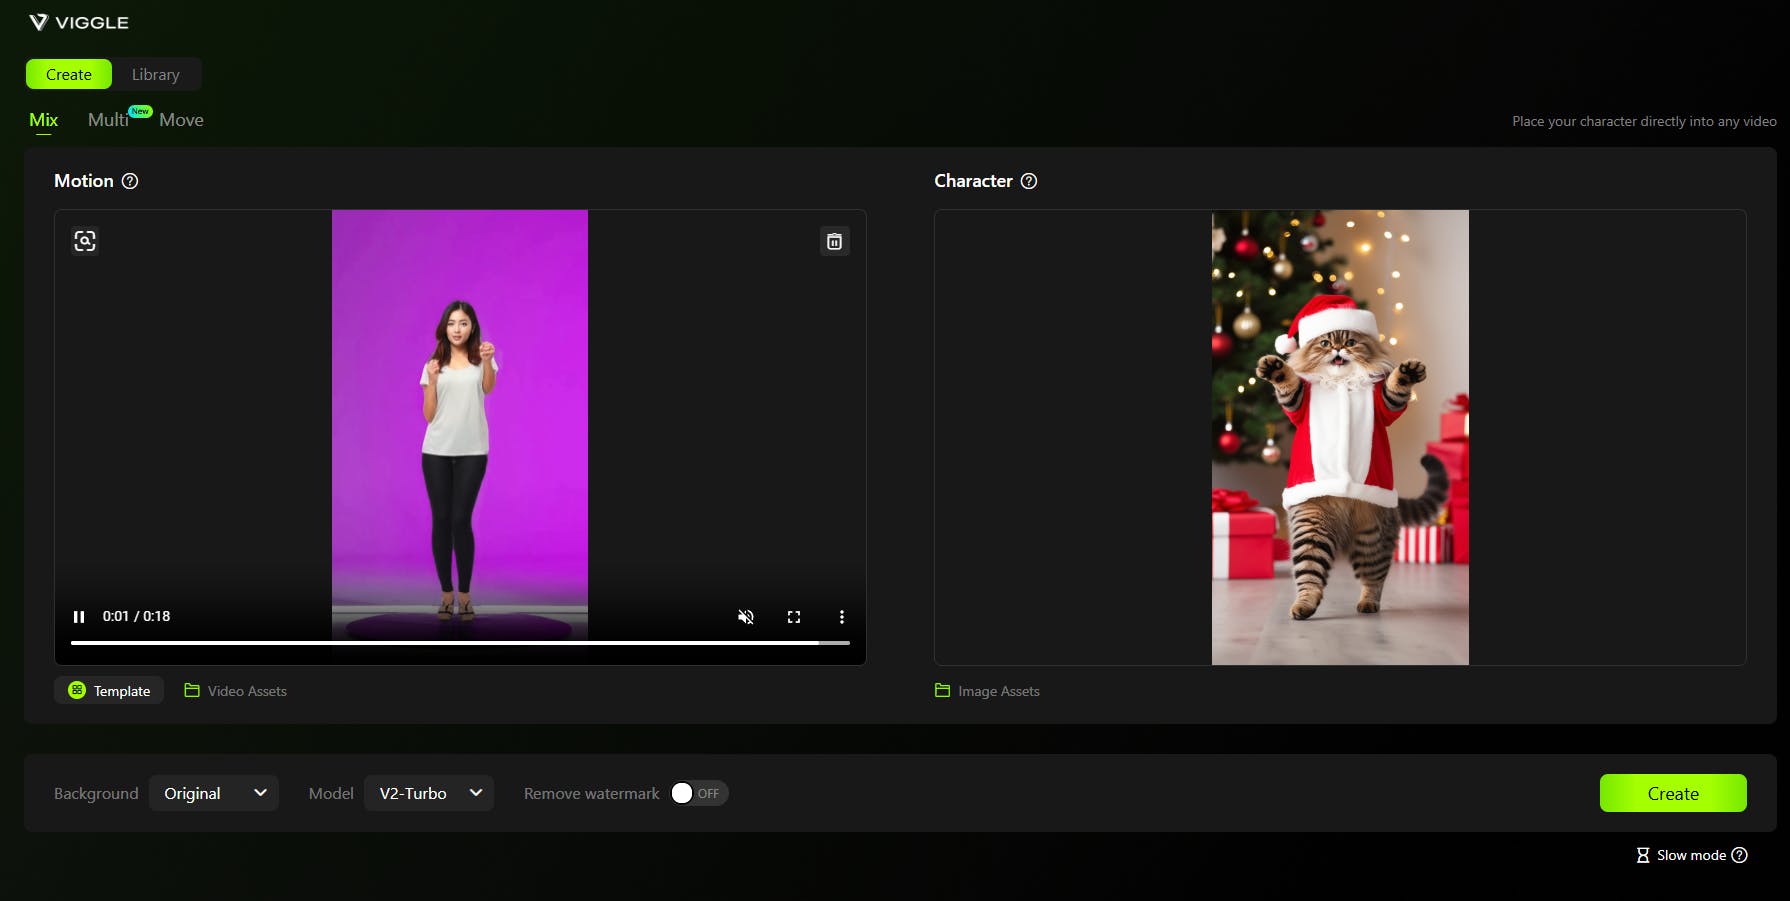Enter fullscreen on the motion video

tap(794, 617)
